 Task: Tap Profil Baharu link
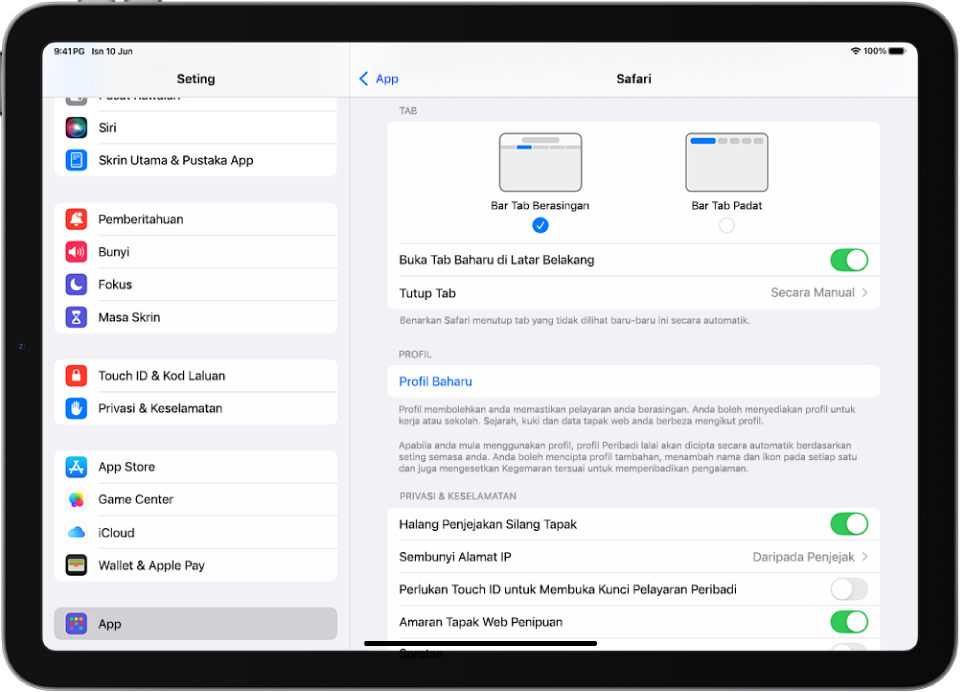tap(435, 382)
